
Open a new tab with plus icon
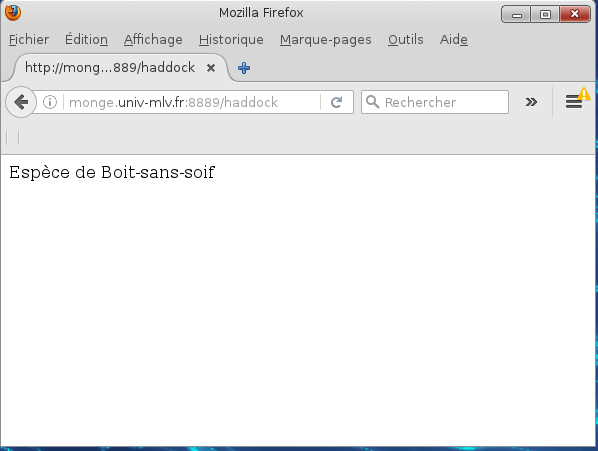[244, 68]
